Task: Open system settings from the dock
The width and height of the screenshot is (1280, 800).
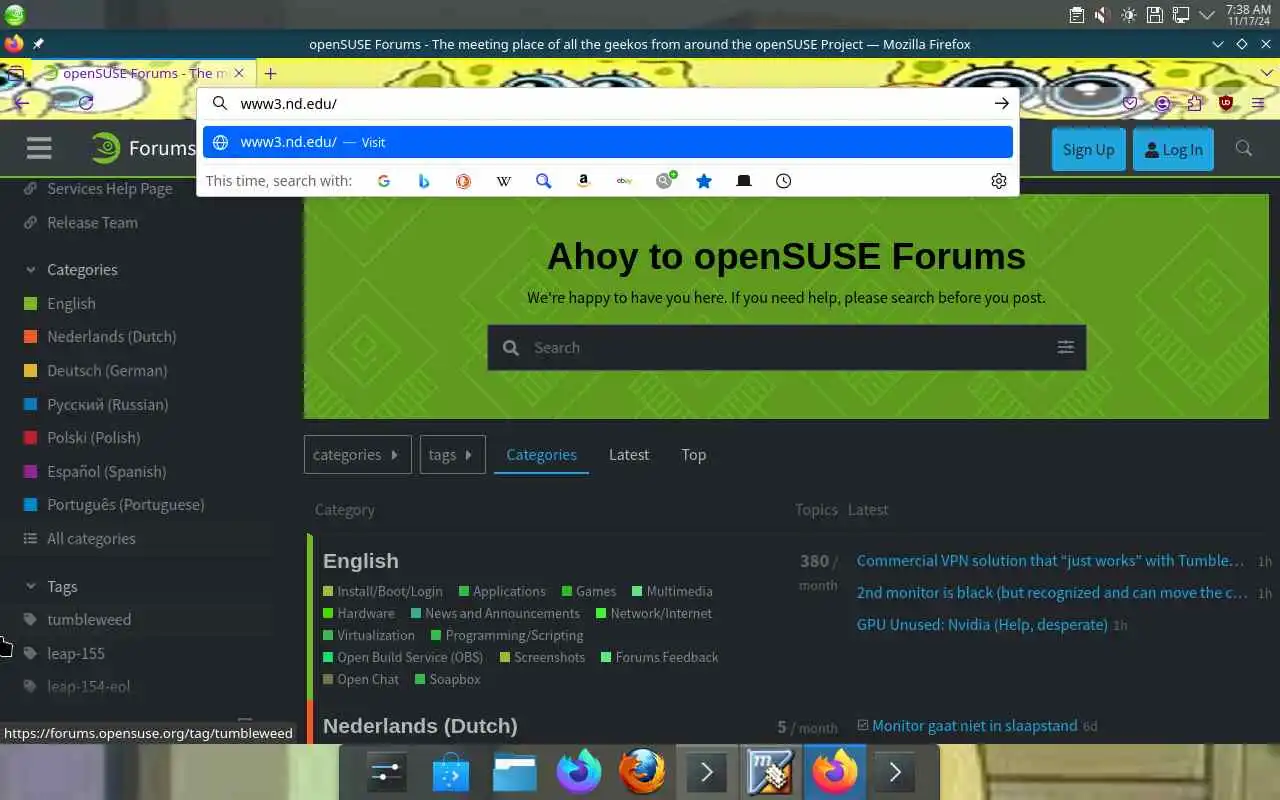Action: coord(387,772)
